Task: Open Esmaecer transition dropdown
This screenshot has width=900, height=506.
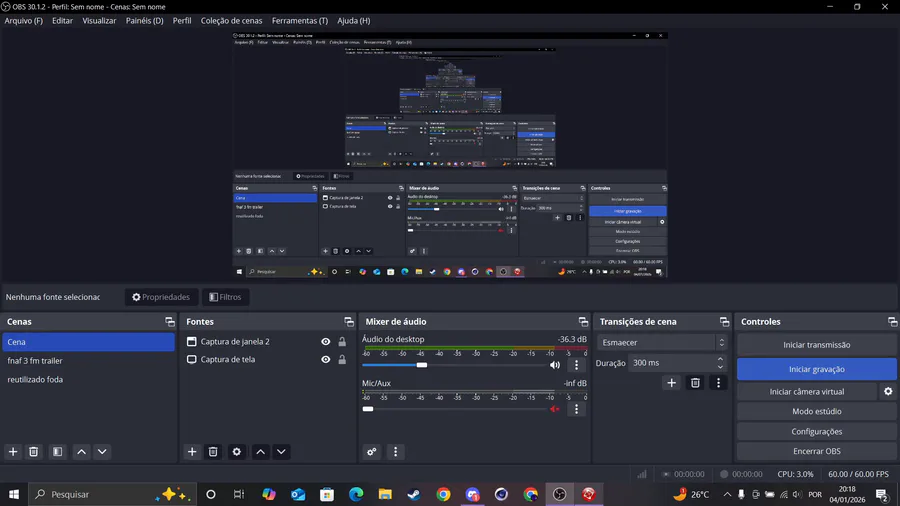Action: tap(663, 342)
